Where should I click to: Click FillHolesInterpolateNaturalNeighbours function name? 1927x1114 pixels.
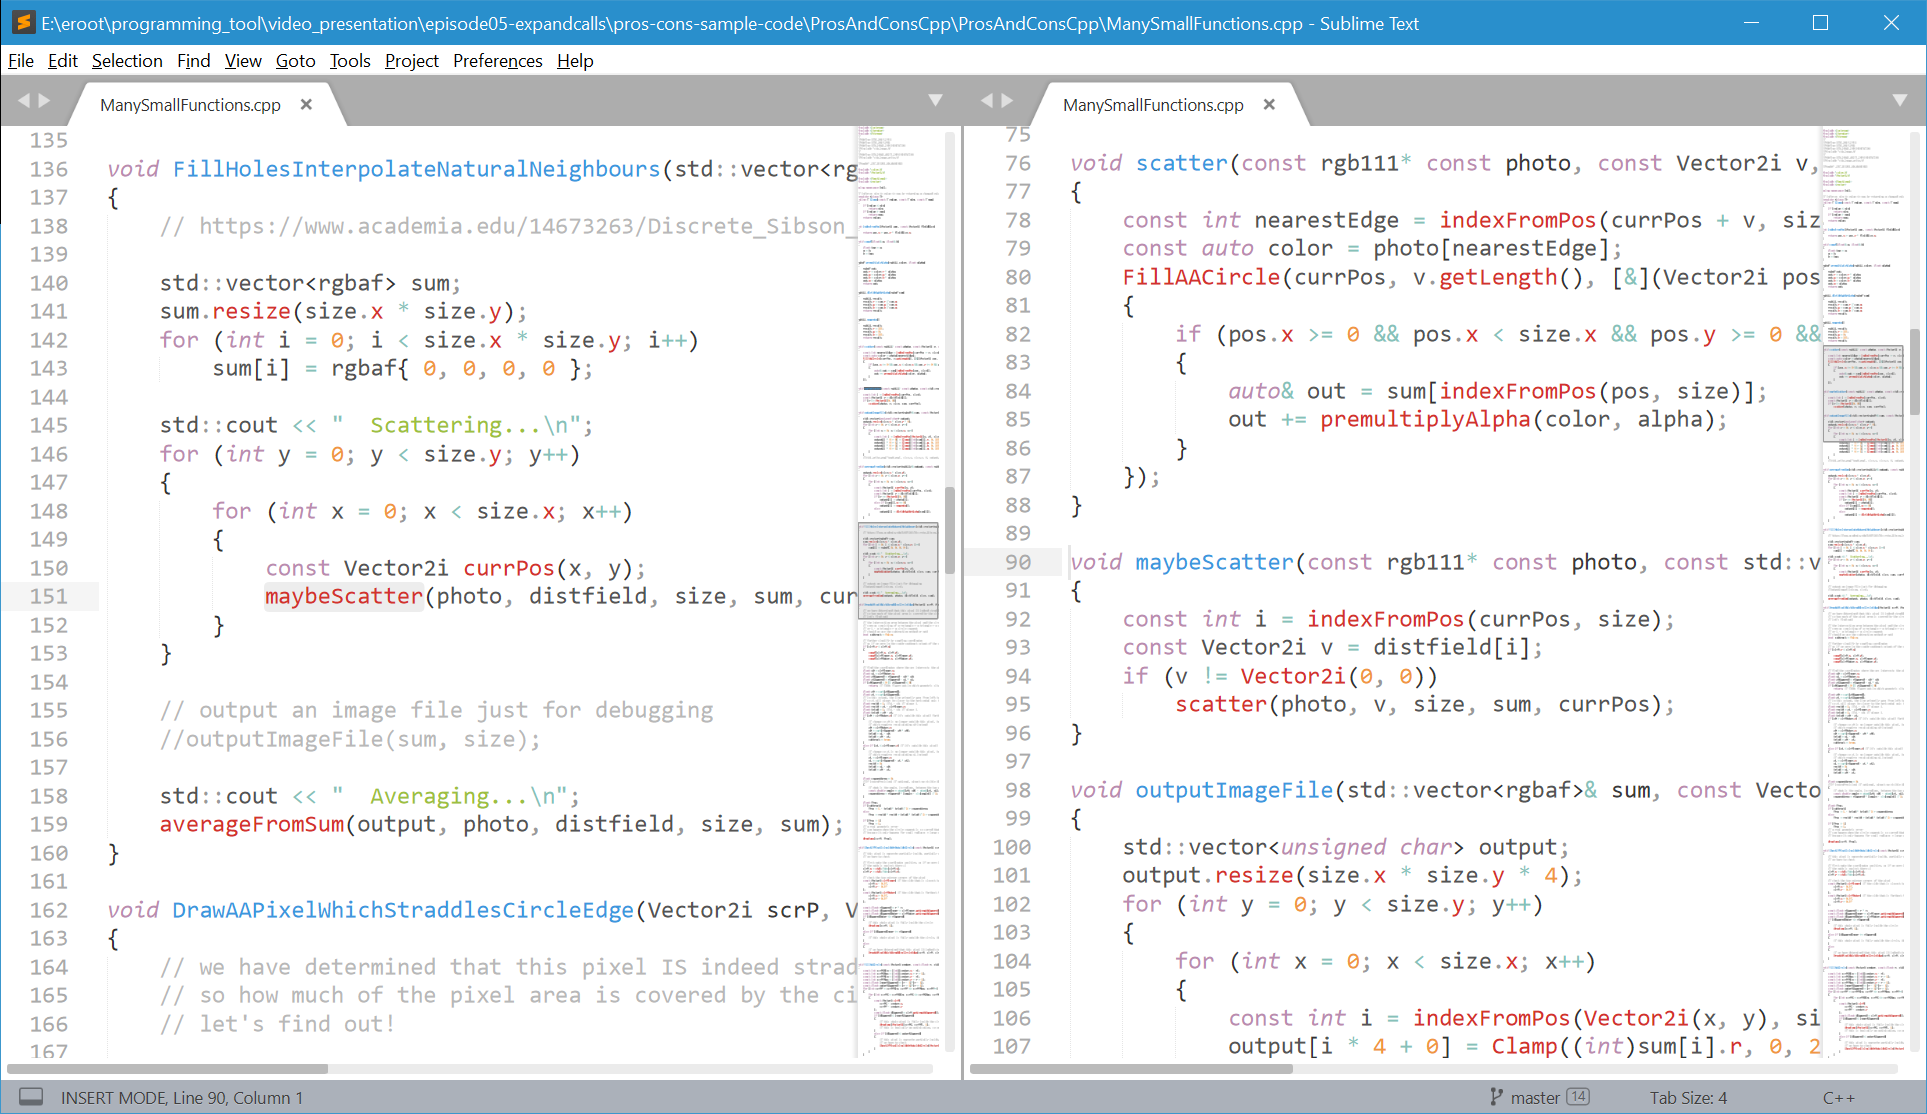pos(416,170)
